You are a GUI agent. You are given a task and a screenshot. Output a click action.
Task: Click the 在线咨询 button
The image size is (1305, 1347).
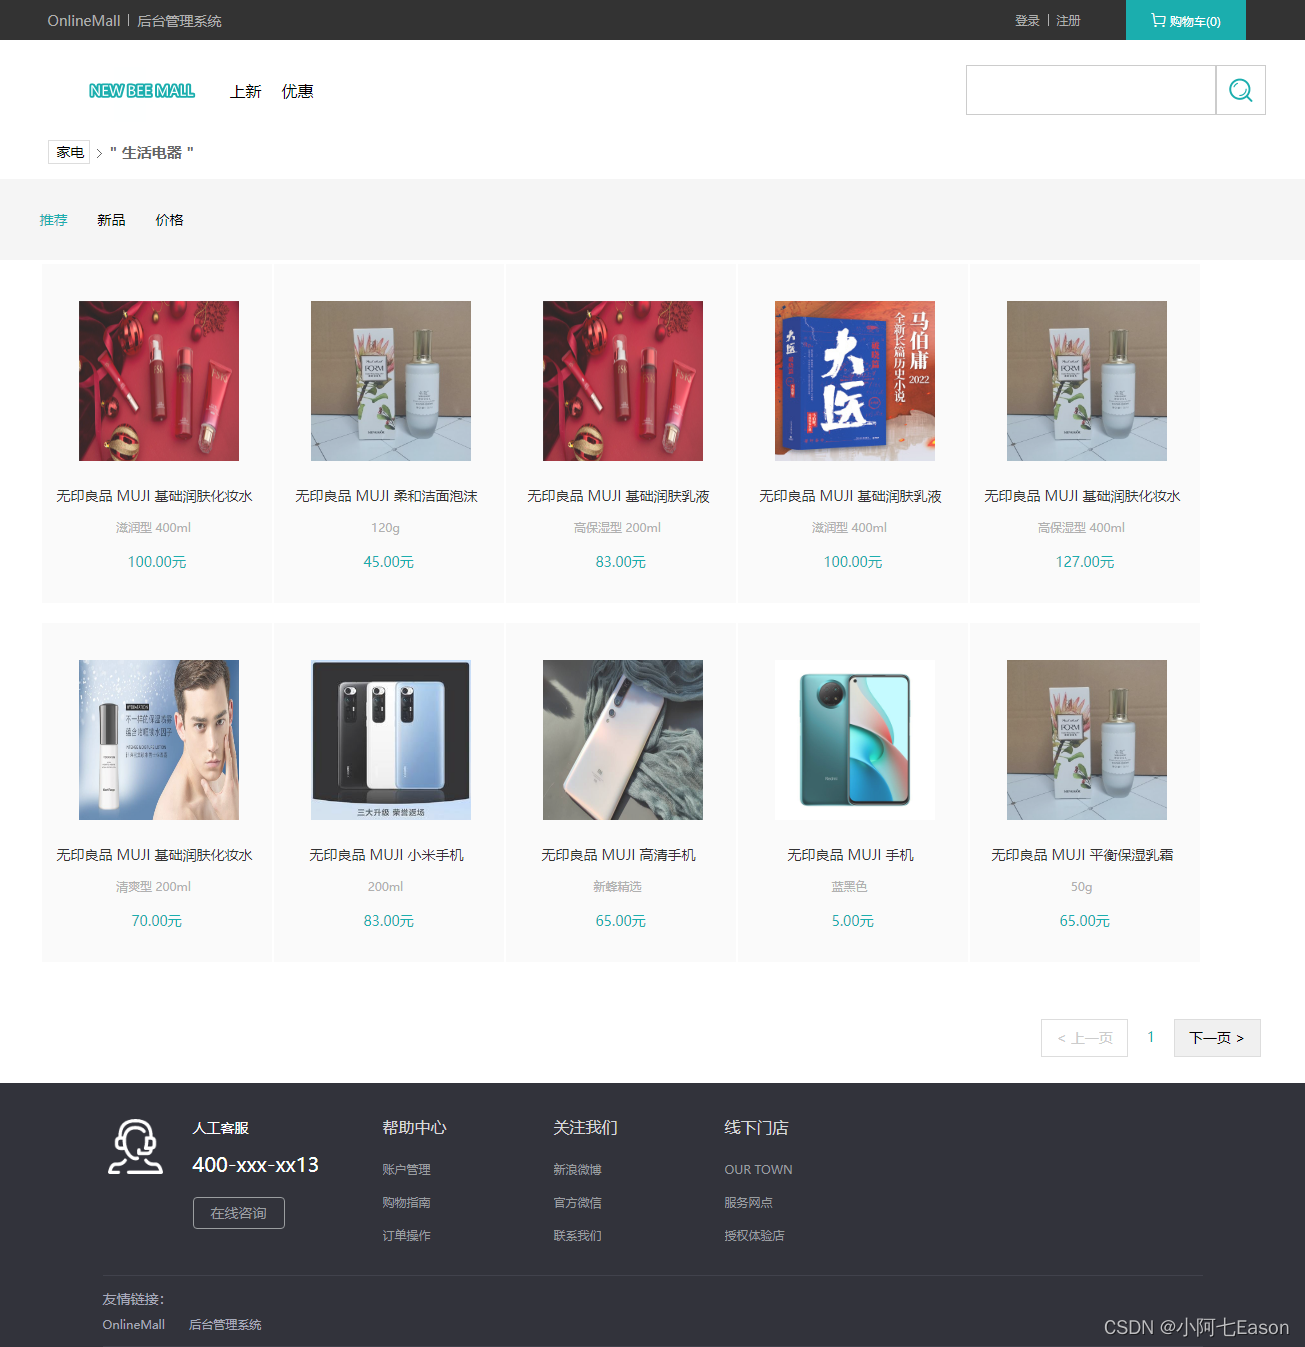(239, 1213)
